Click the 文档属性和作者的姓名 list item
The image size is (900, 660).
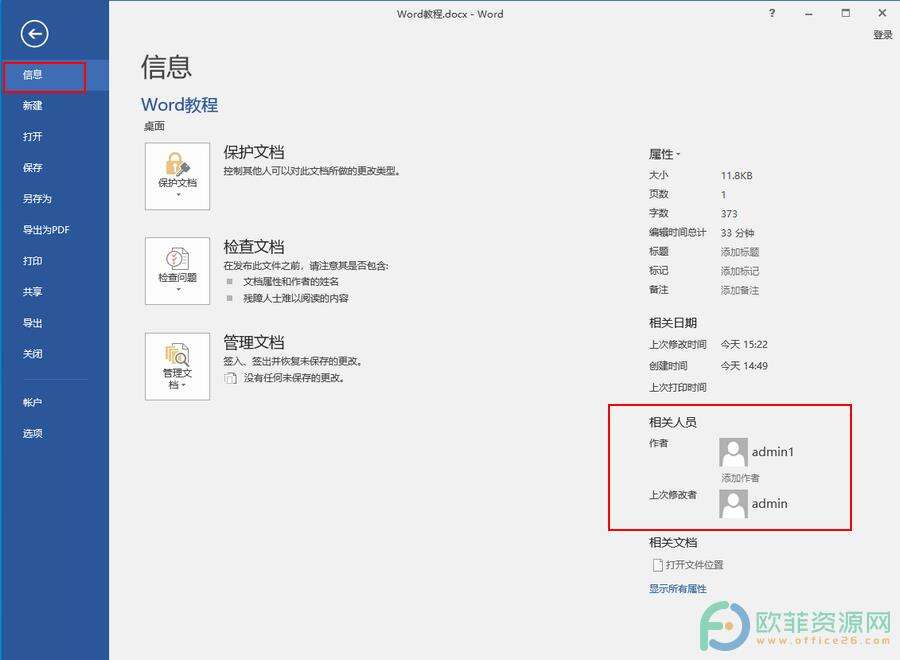(291, 282)
